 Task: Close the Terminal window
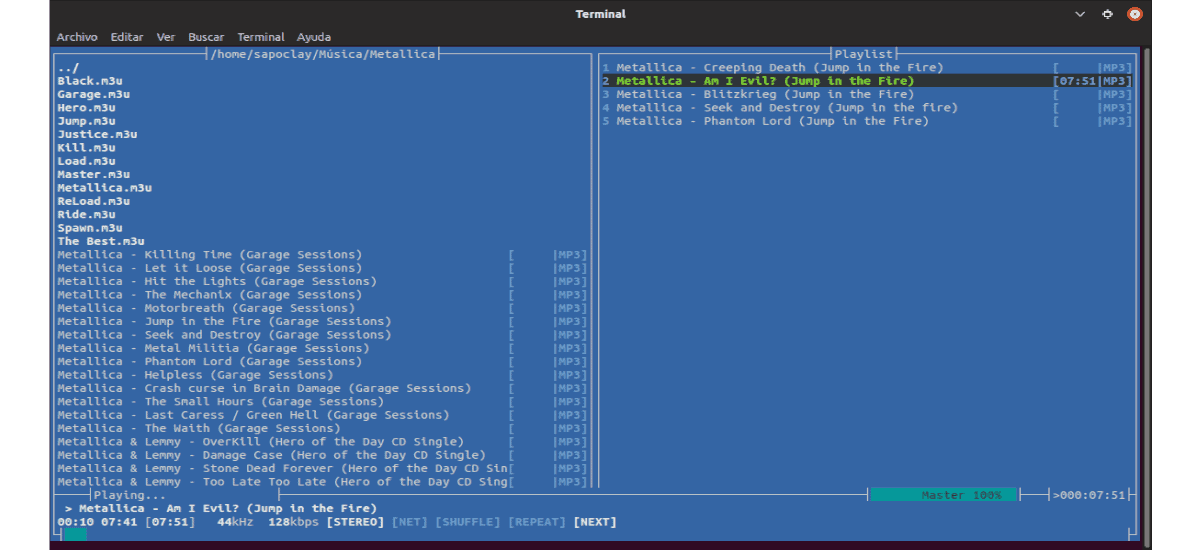point(1134,14)
